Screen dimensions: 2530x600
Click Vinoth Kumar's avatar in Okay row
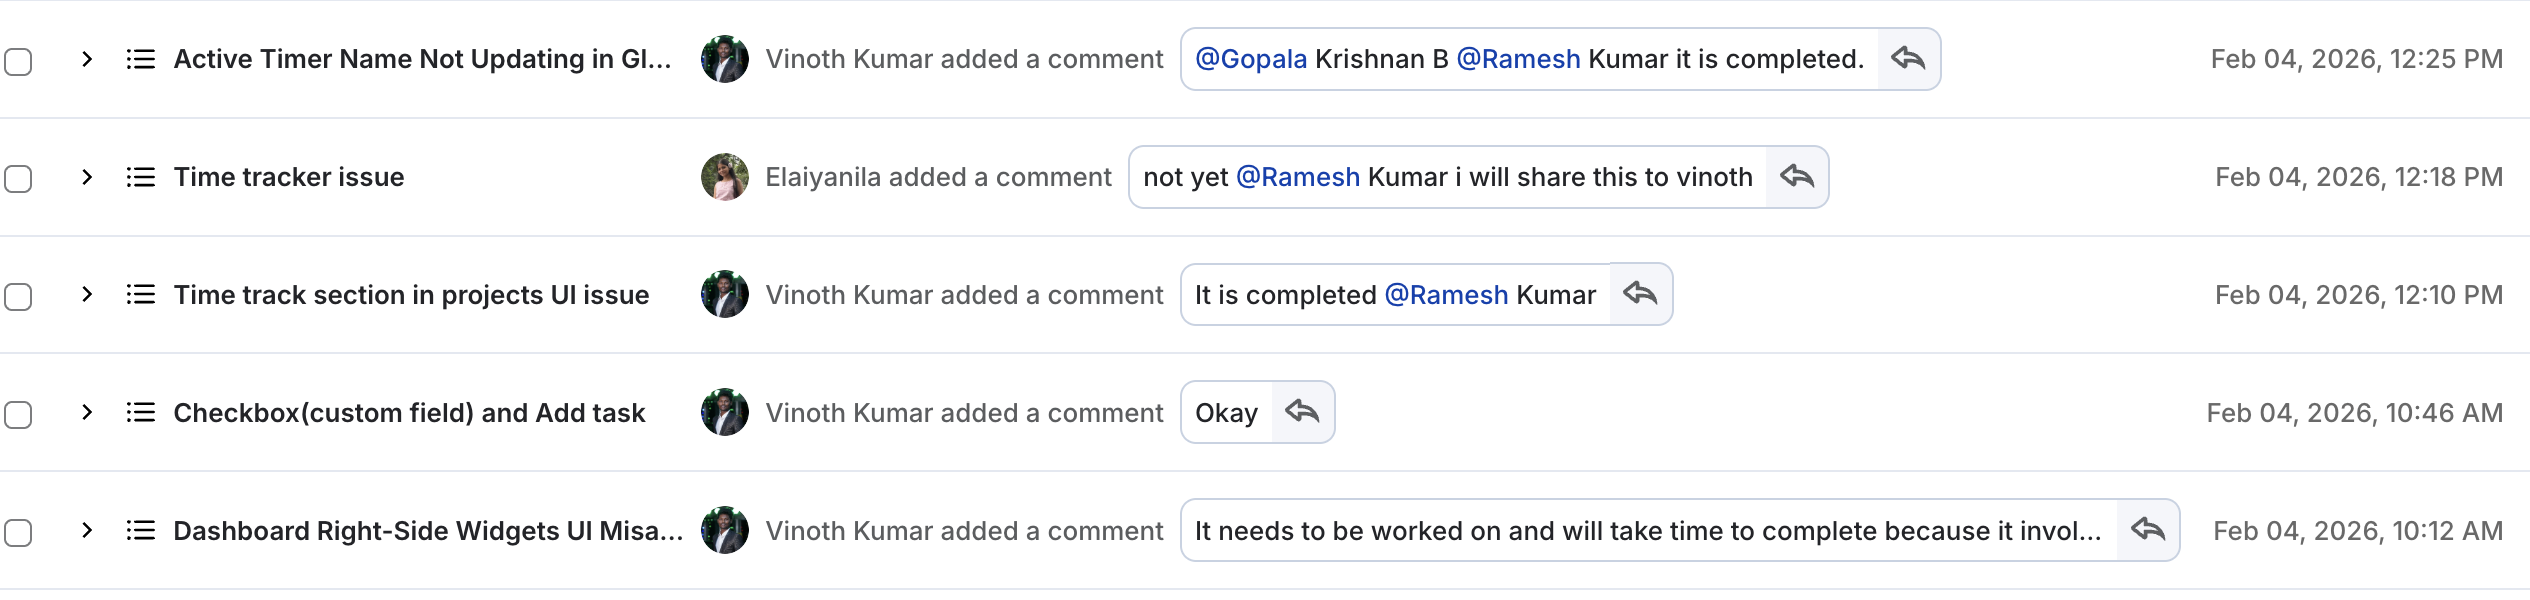(x=725, y=412)
